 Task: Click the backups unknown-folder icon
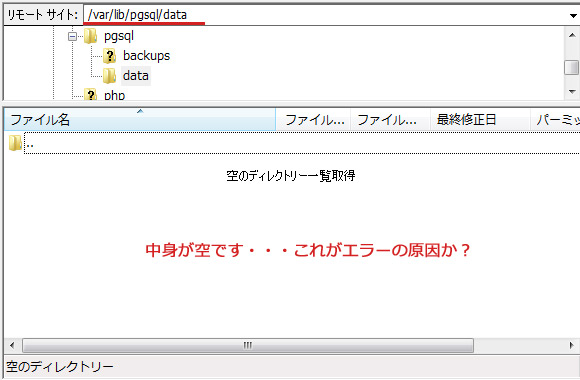point(109,56)
